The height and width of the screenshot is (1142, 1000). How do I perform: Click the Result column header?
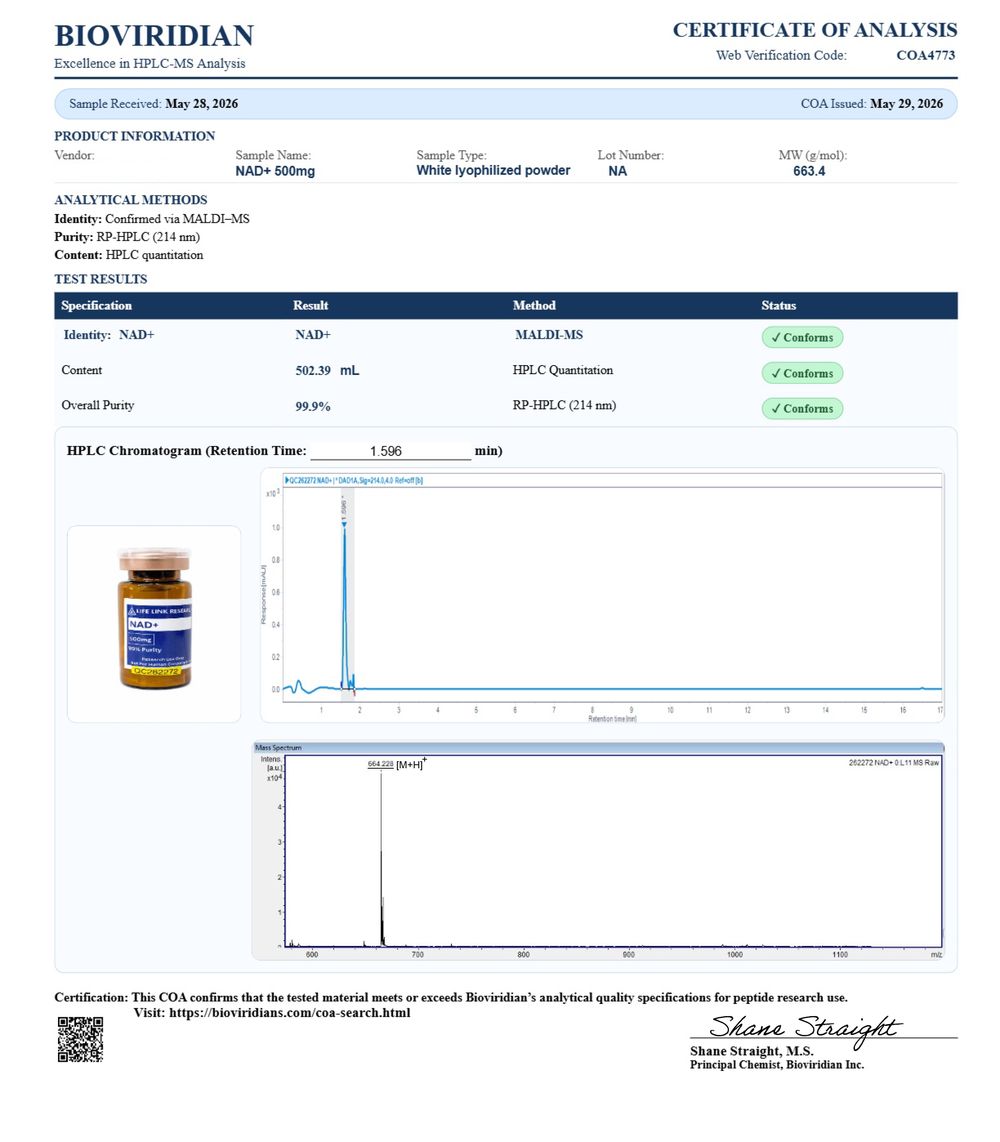click(x=310, y=305)
